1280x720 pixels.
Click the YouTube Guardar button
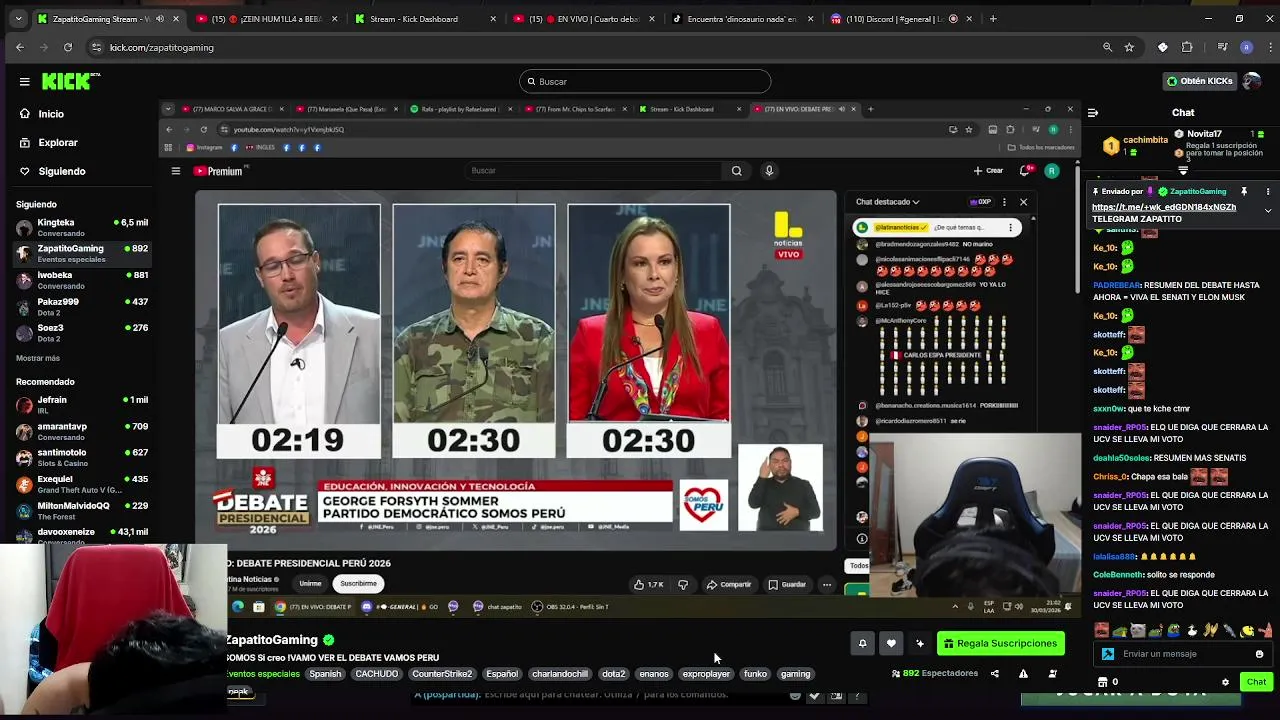[x=787, y=584]
